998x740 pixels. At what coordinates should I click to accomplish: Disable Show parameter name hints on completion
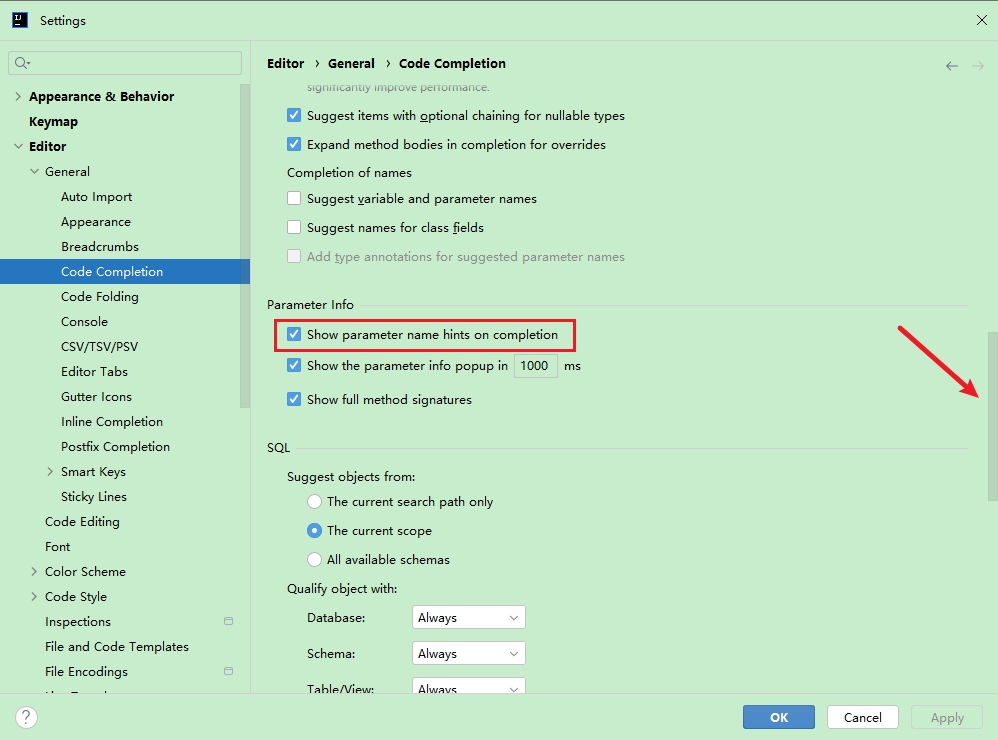[x=294, y=335]
